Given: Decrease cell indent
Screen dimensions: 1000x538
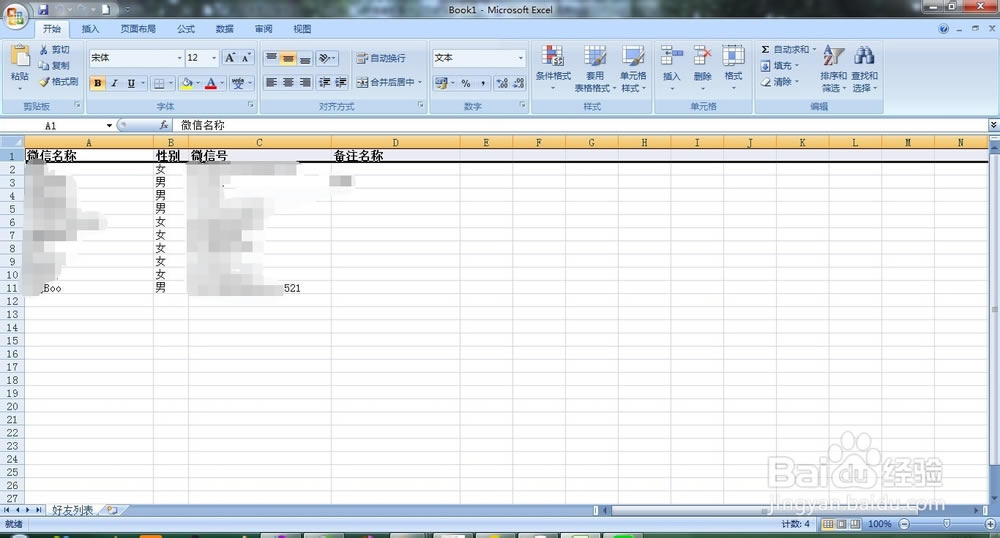Looking at the screenshot, I should click(x=324, y=82).
